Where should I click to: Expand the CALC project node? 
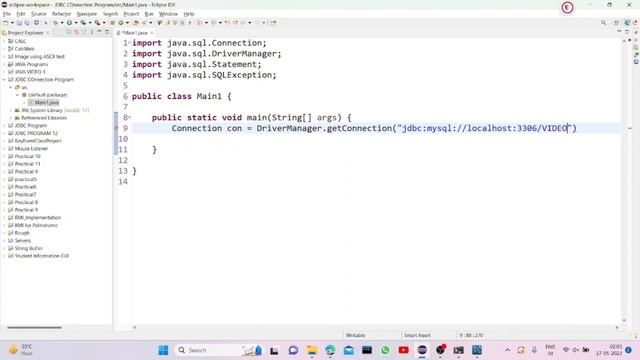pos(4,41)
